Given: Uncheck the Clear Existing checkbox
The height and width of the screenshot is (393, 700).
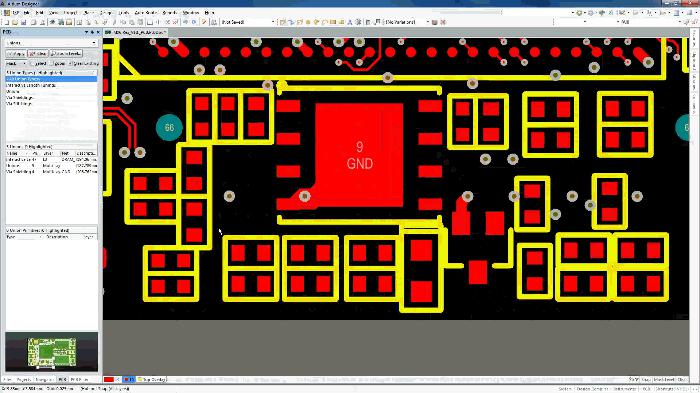Looking at the screenshot, I should (x=70, y=63).
